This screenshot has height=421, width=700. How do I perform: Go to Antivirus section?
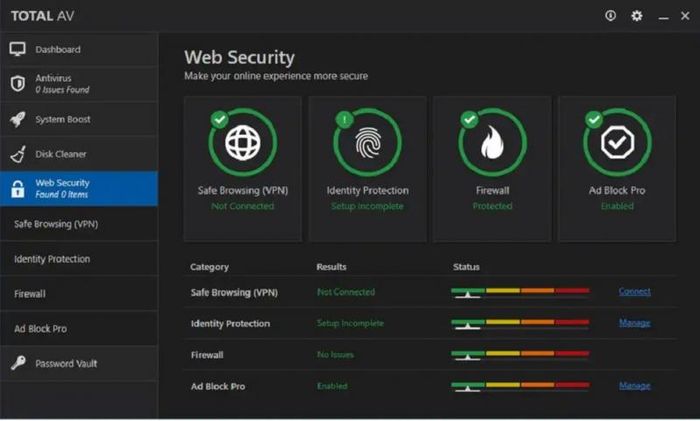click(79, 84)
